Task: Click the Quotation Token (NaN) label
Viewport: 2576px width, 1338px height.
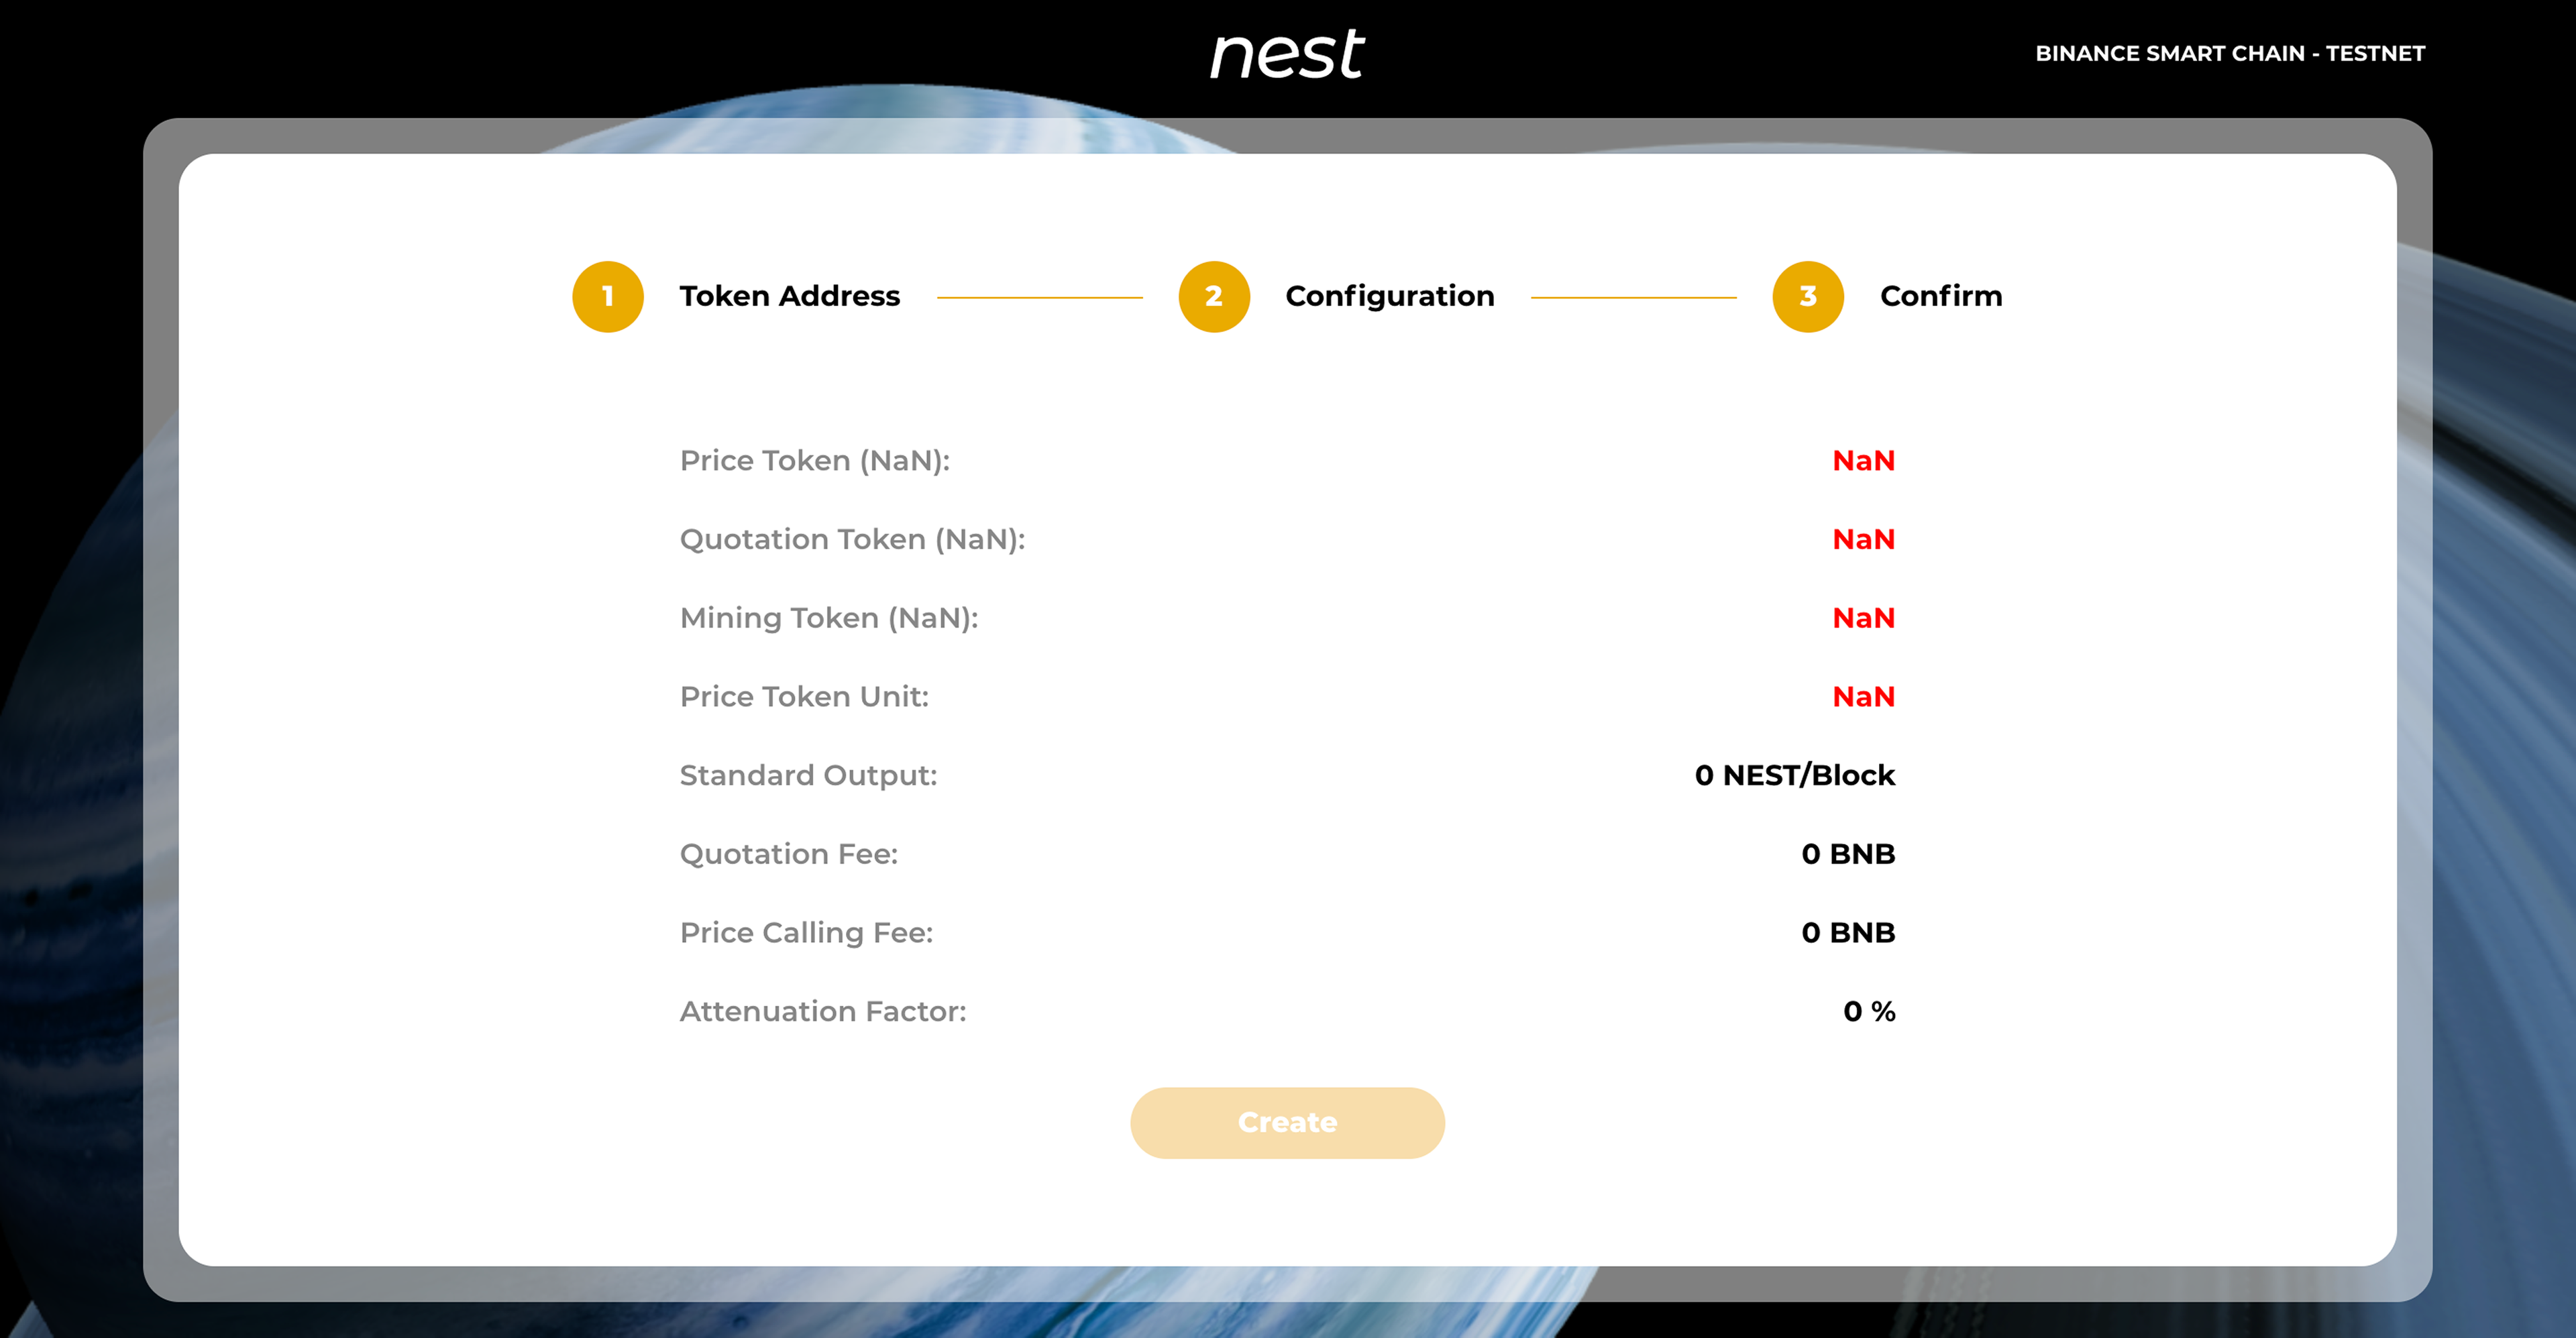Action: [852, 540]
